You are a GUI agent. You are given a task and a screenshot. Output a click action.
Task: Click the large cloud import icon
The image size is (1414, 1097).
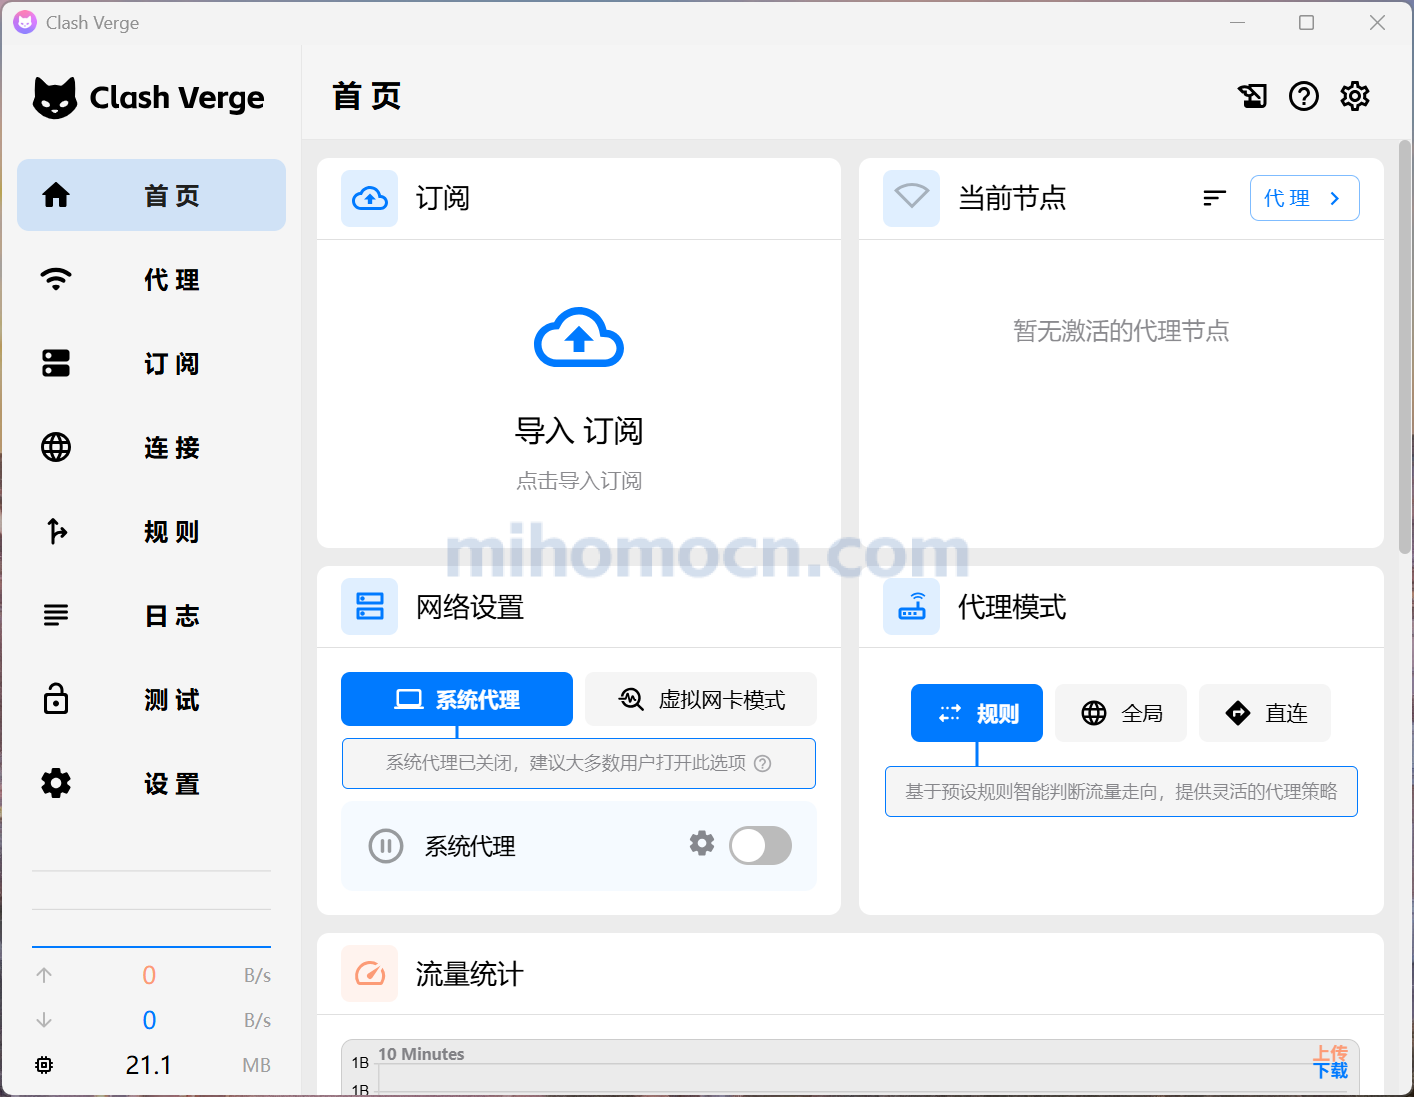pyautogui.click(x=579, y=338)
